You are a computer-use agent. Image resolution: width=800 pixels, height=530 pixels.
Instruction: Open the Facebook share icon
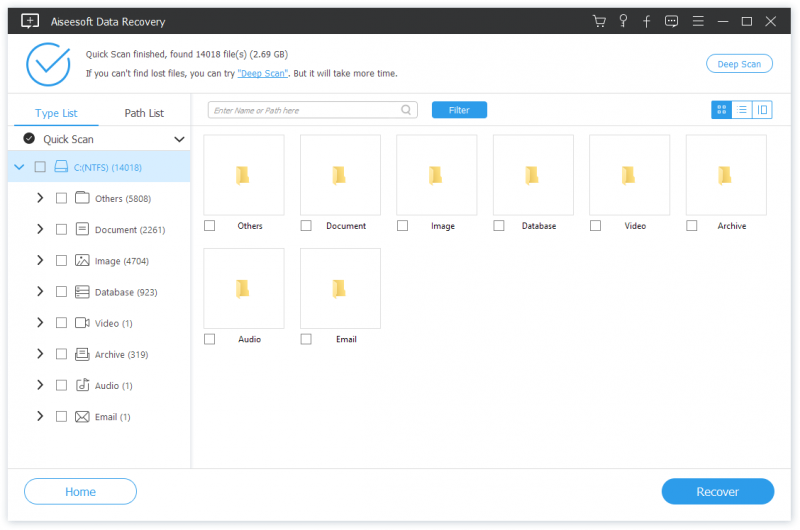click(x=646, y=21)
